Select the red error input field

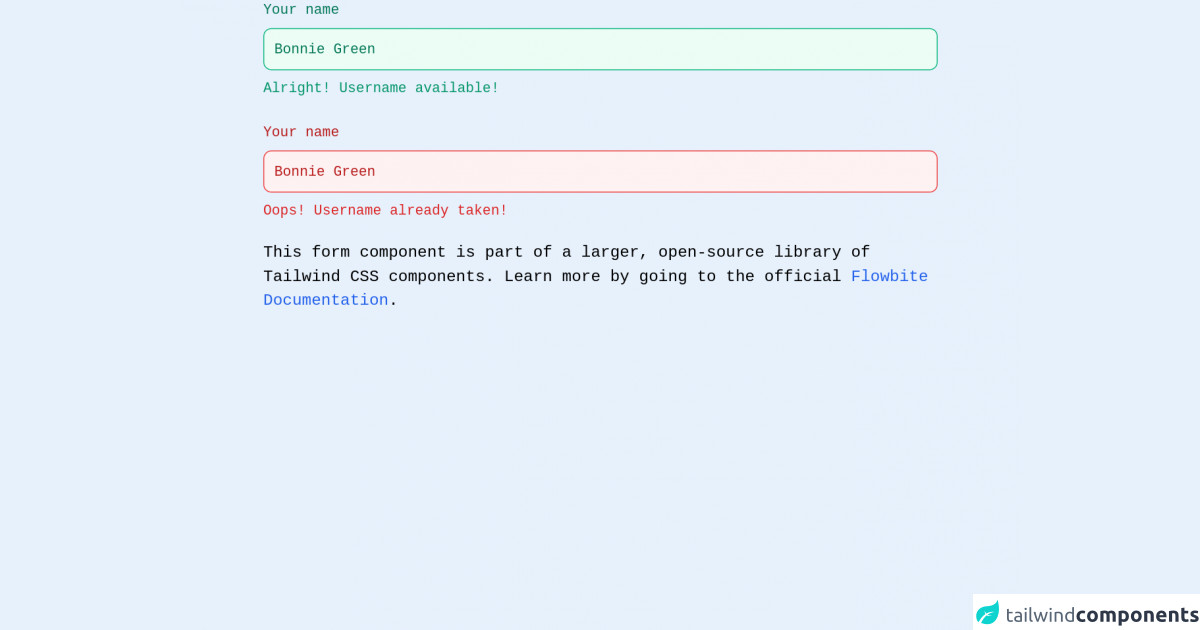600,171
